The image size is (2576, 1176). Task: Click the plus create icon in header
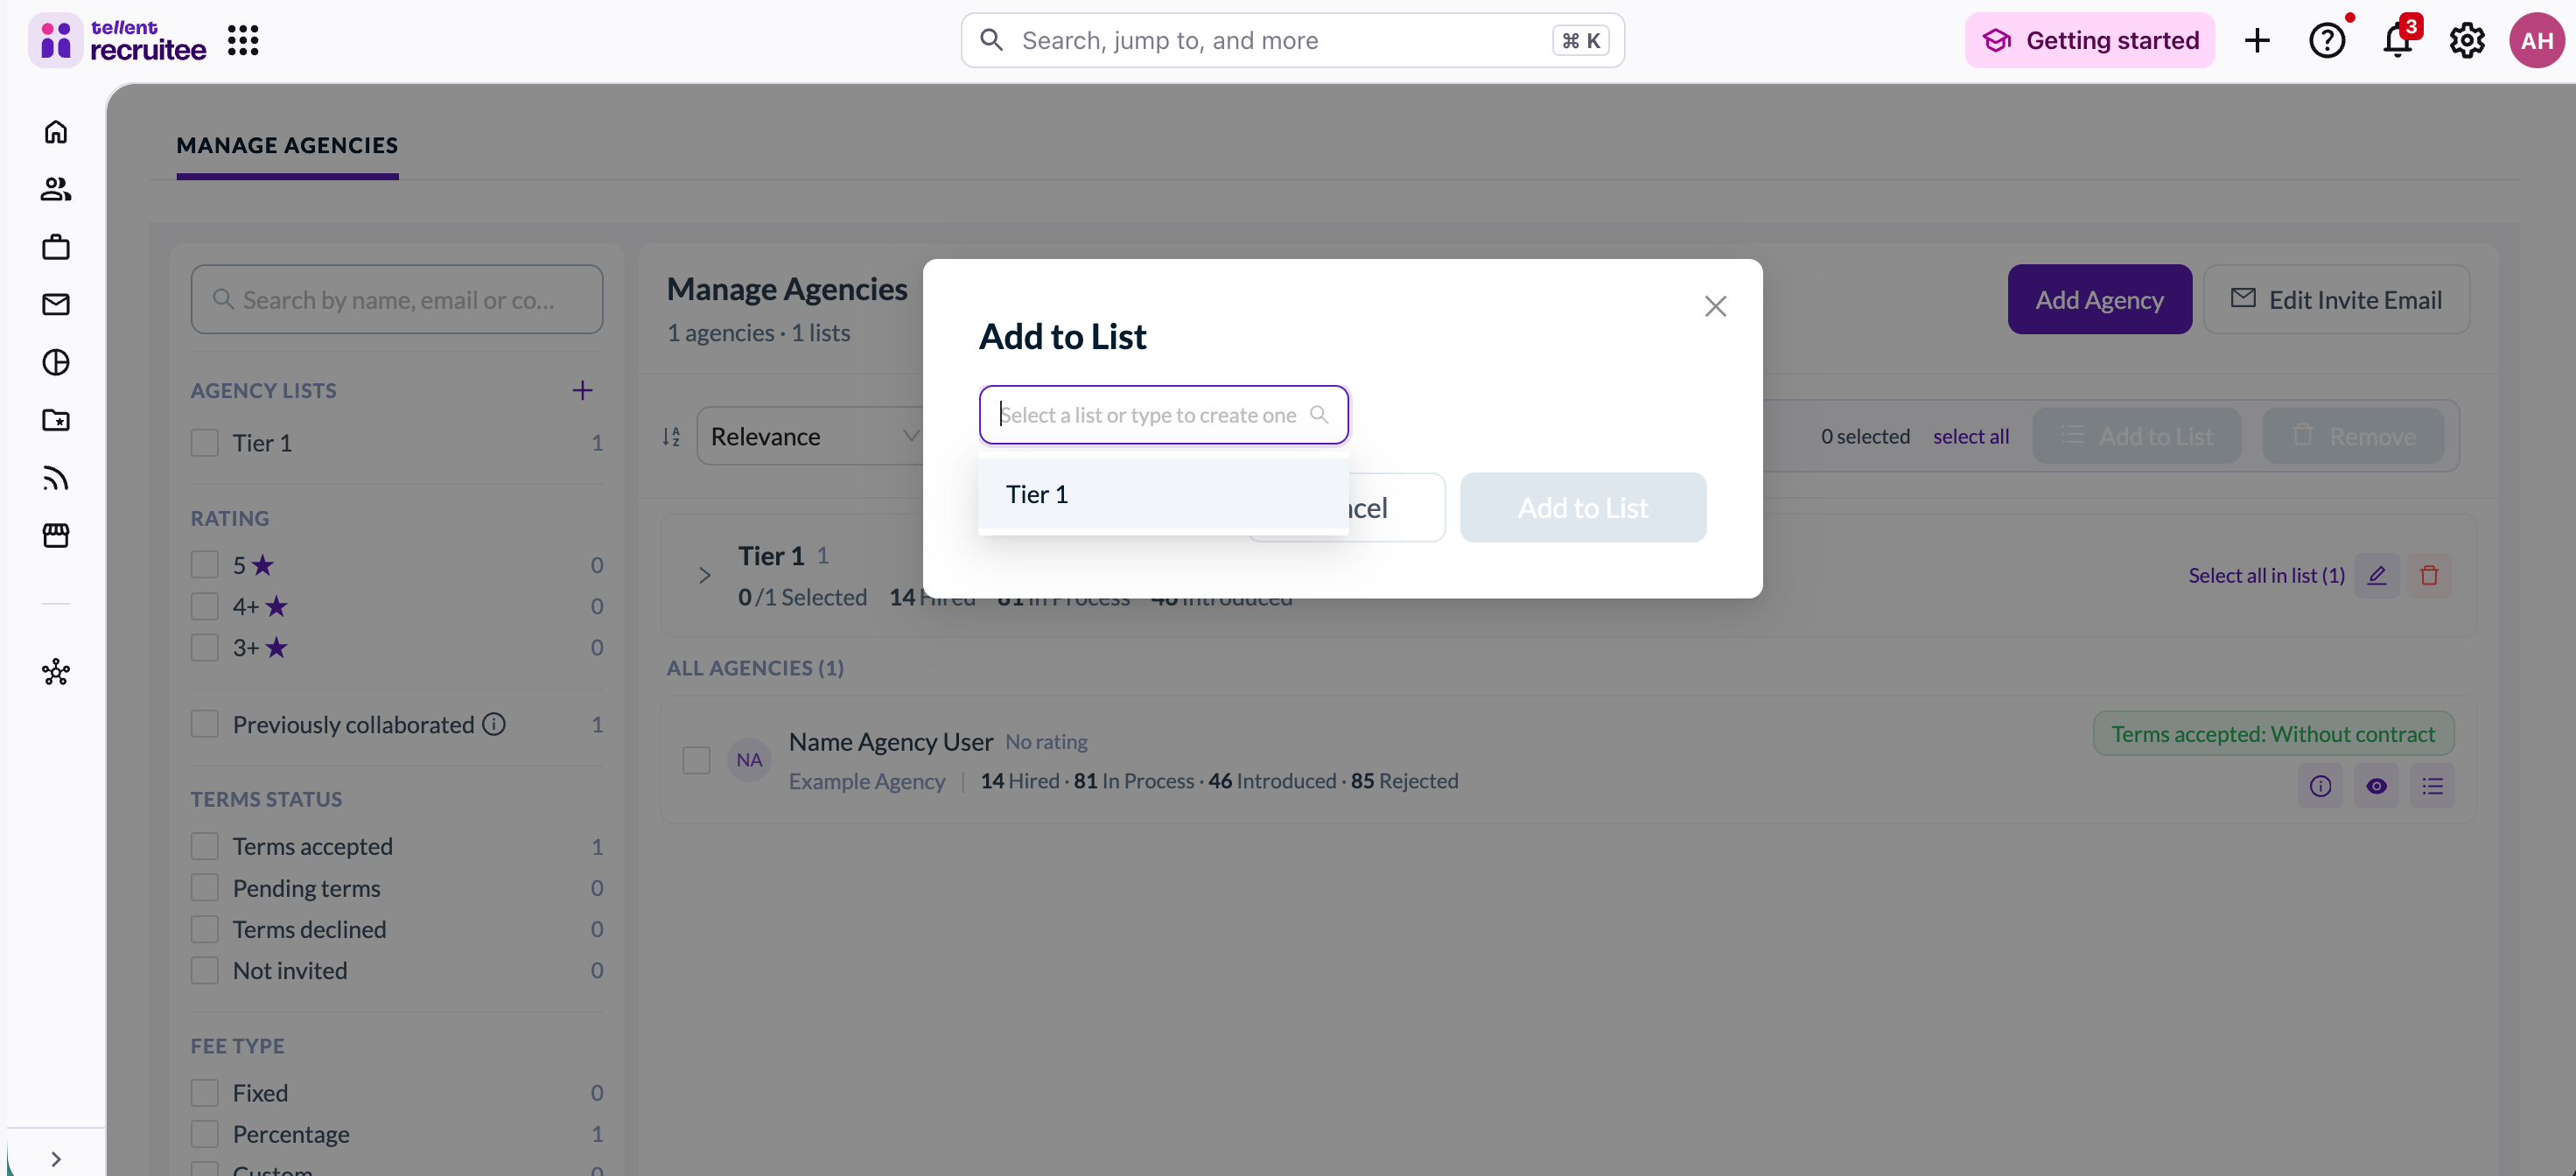point(2257,40)
